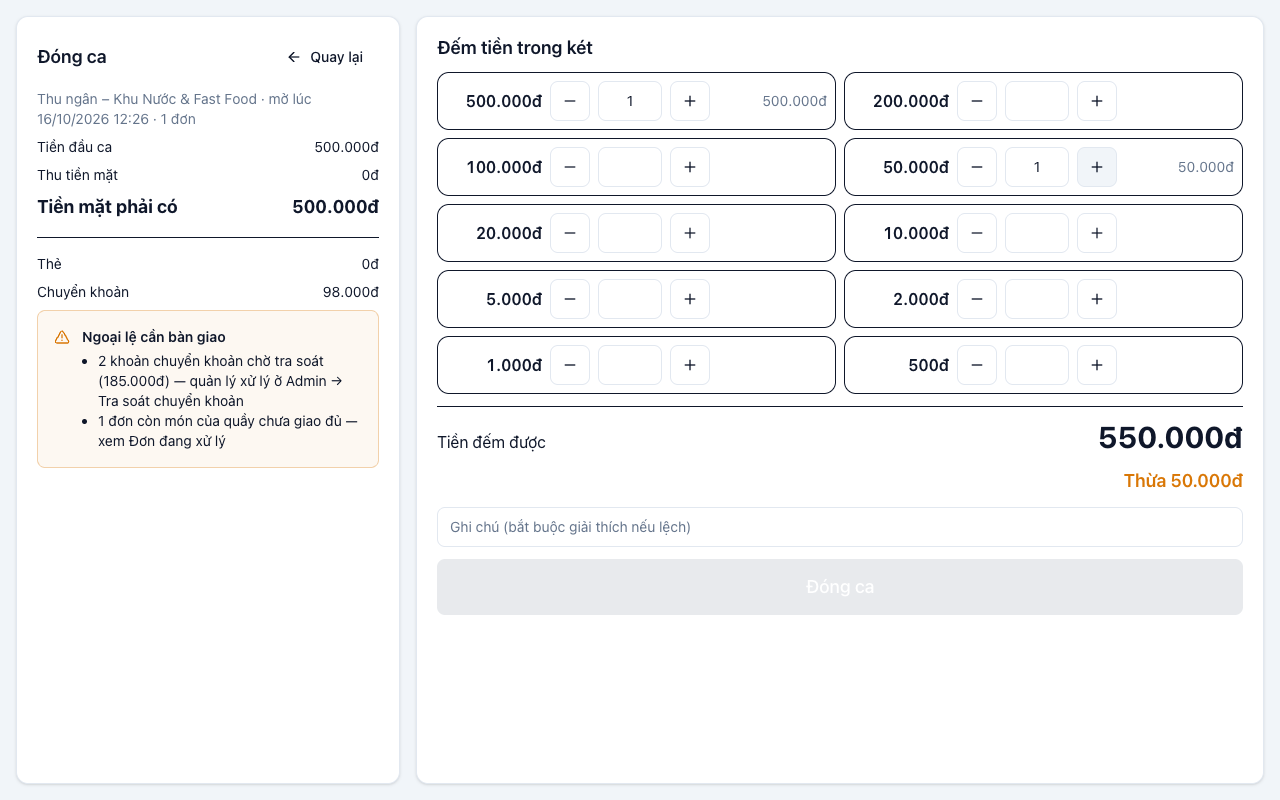Click the Đóng ca submit button

(840, 587)
